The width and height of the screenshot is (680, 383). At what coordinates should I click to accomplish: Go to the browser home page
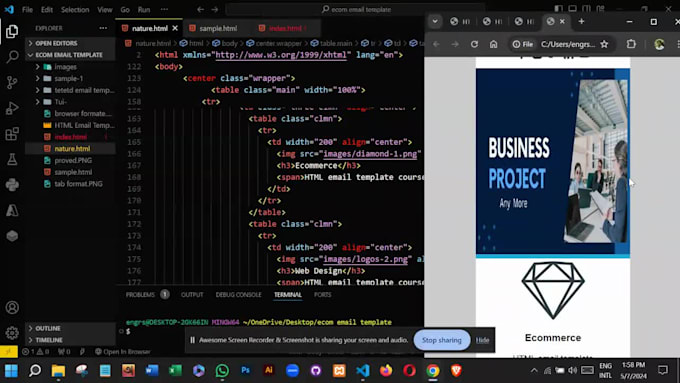(x=494, y=44)
